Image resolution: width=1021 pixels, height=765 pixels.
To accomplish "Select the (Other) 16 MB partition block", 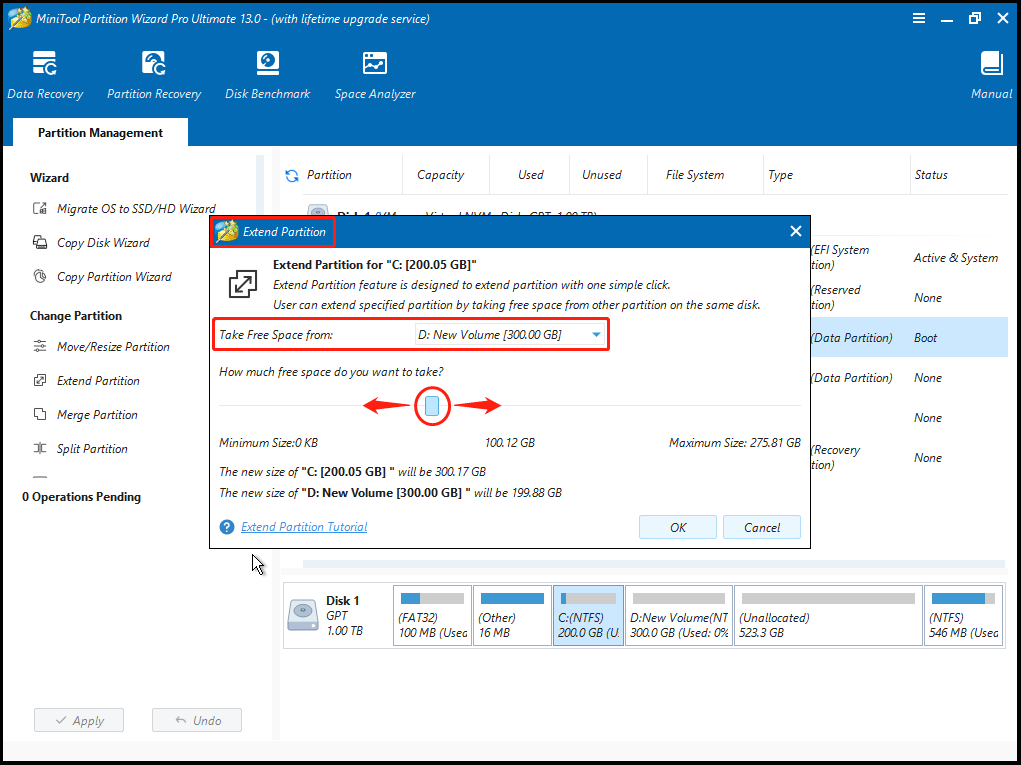I will [512, 615].
